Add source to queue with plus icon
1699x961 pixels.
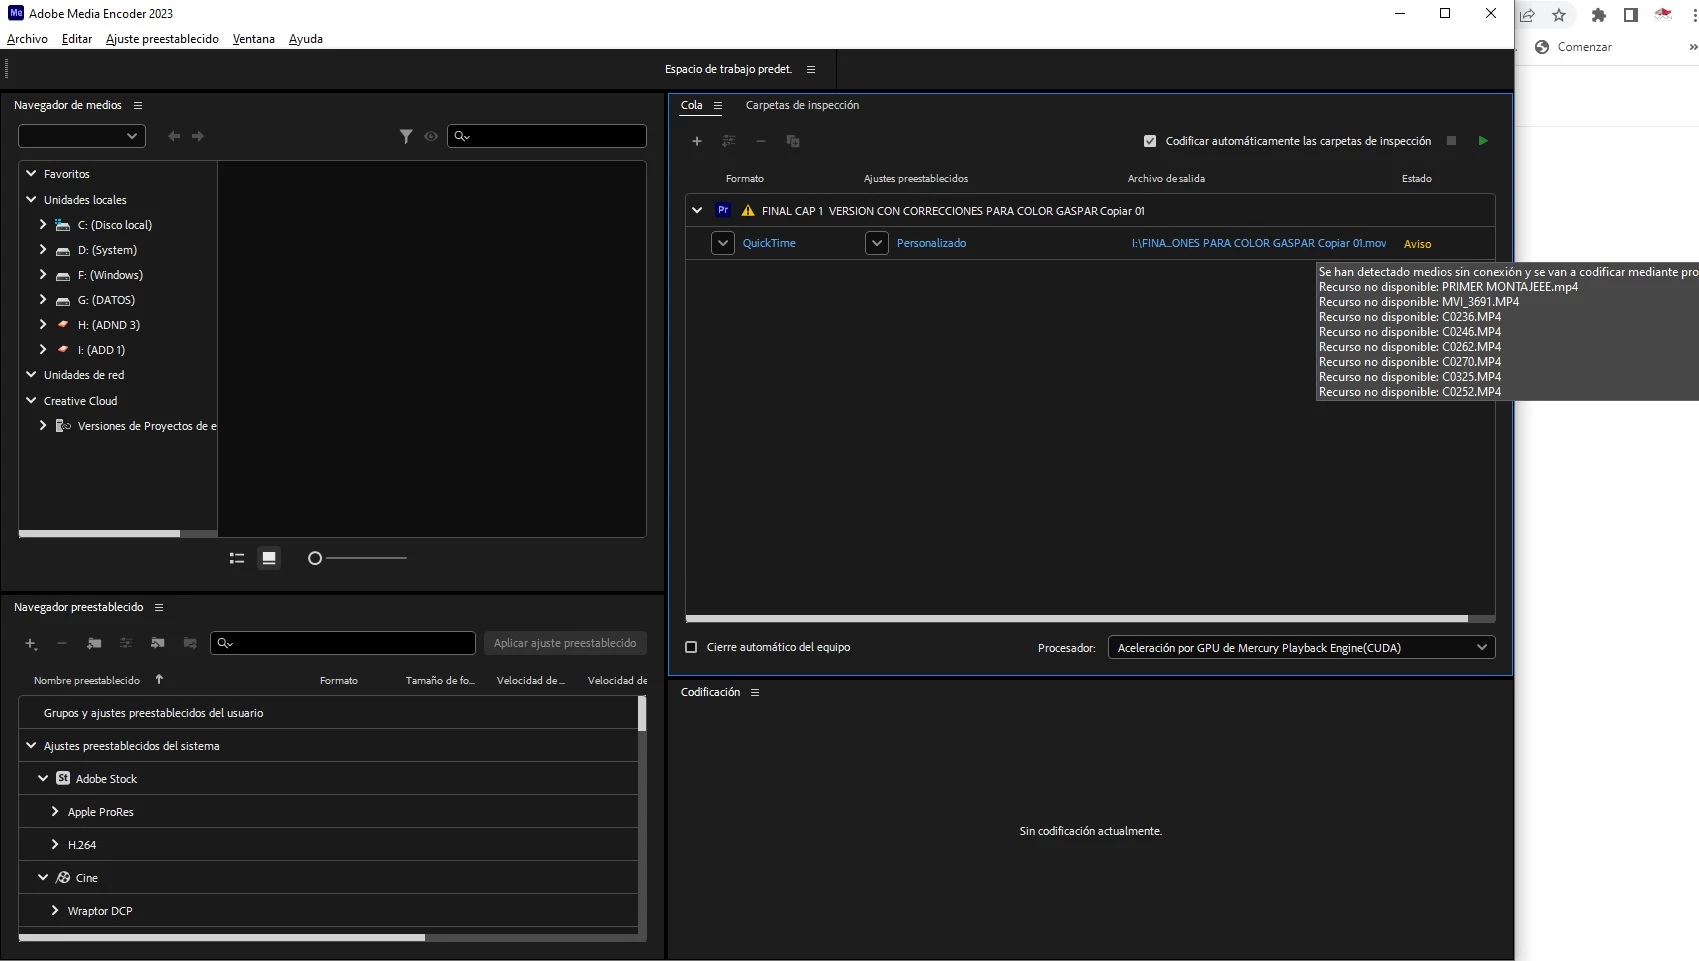(x=697, y=141)
